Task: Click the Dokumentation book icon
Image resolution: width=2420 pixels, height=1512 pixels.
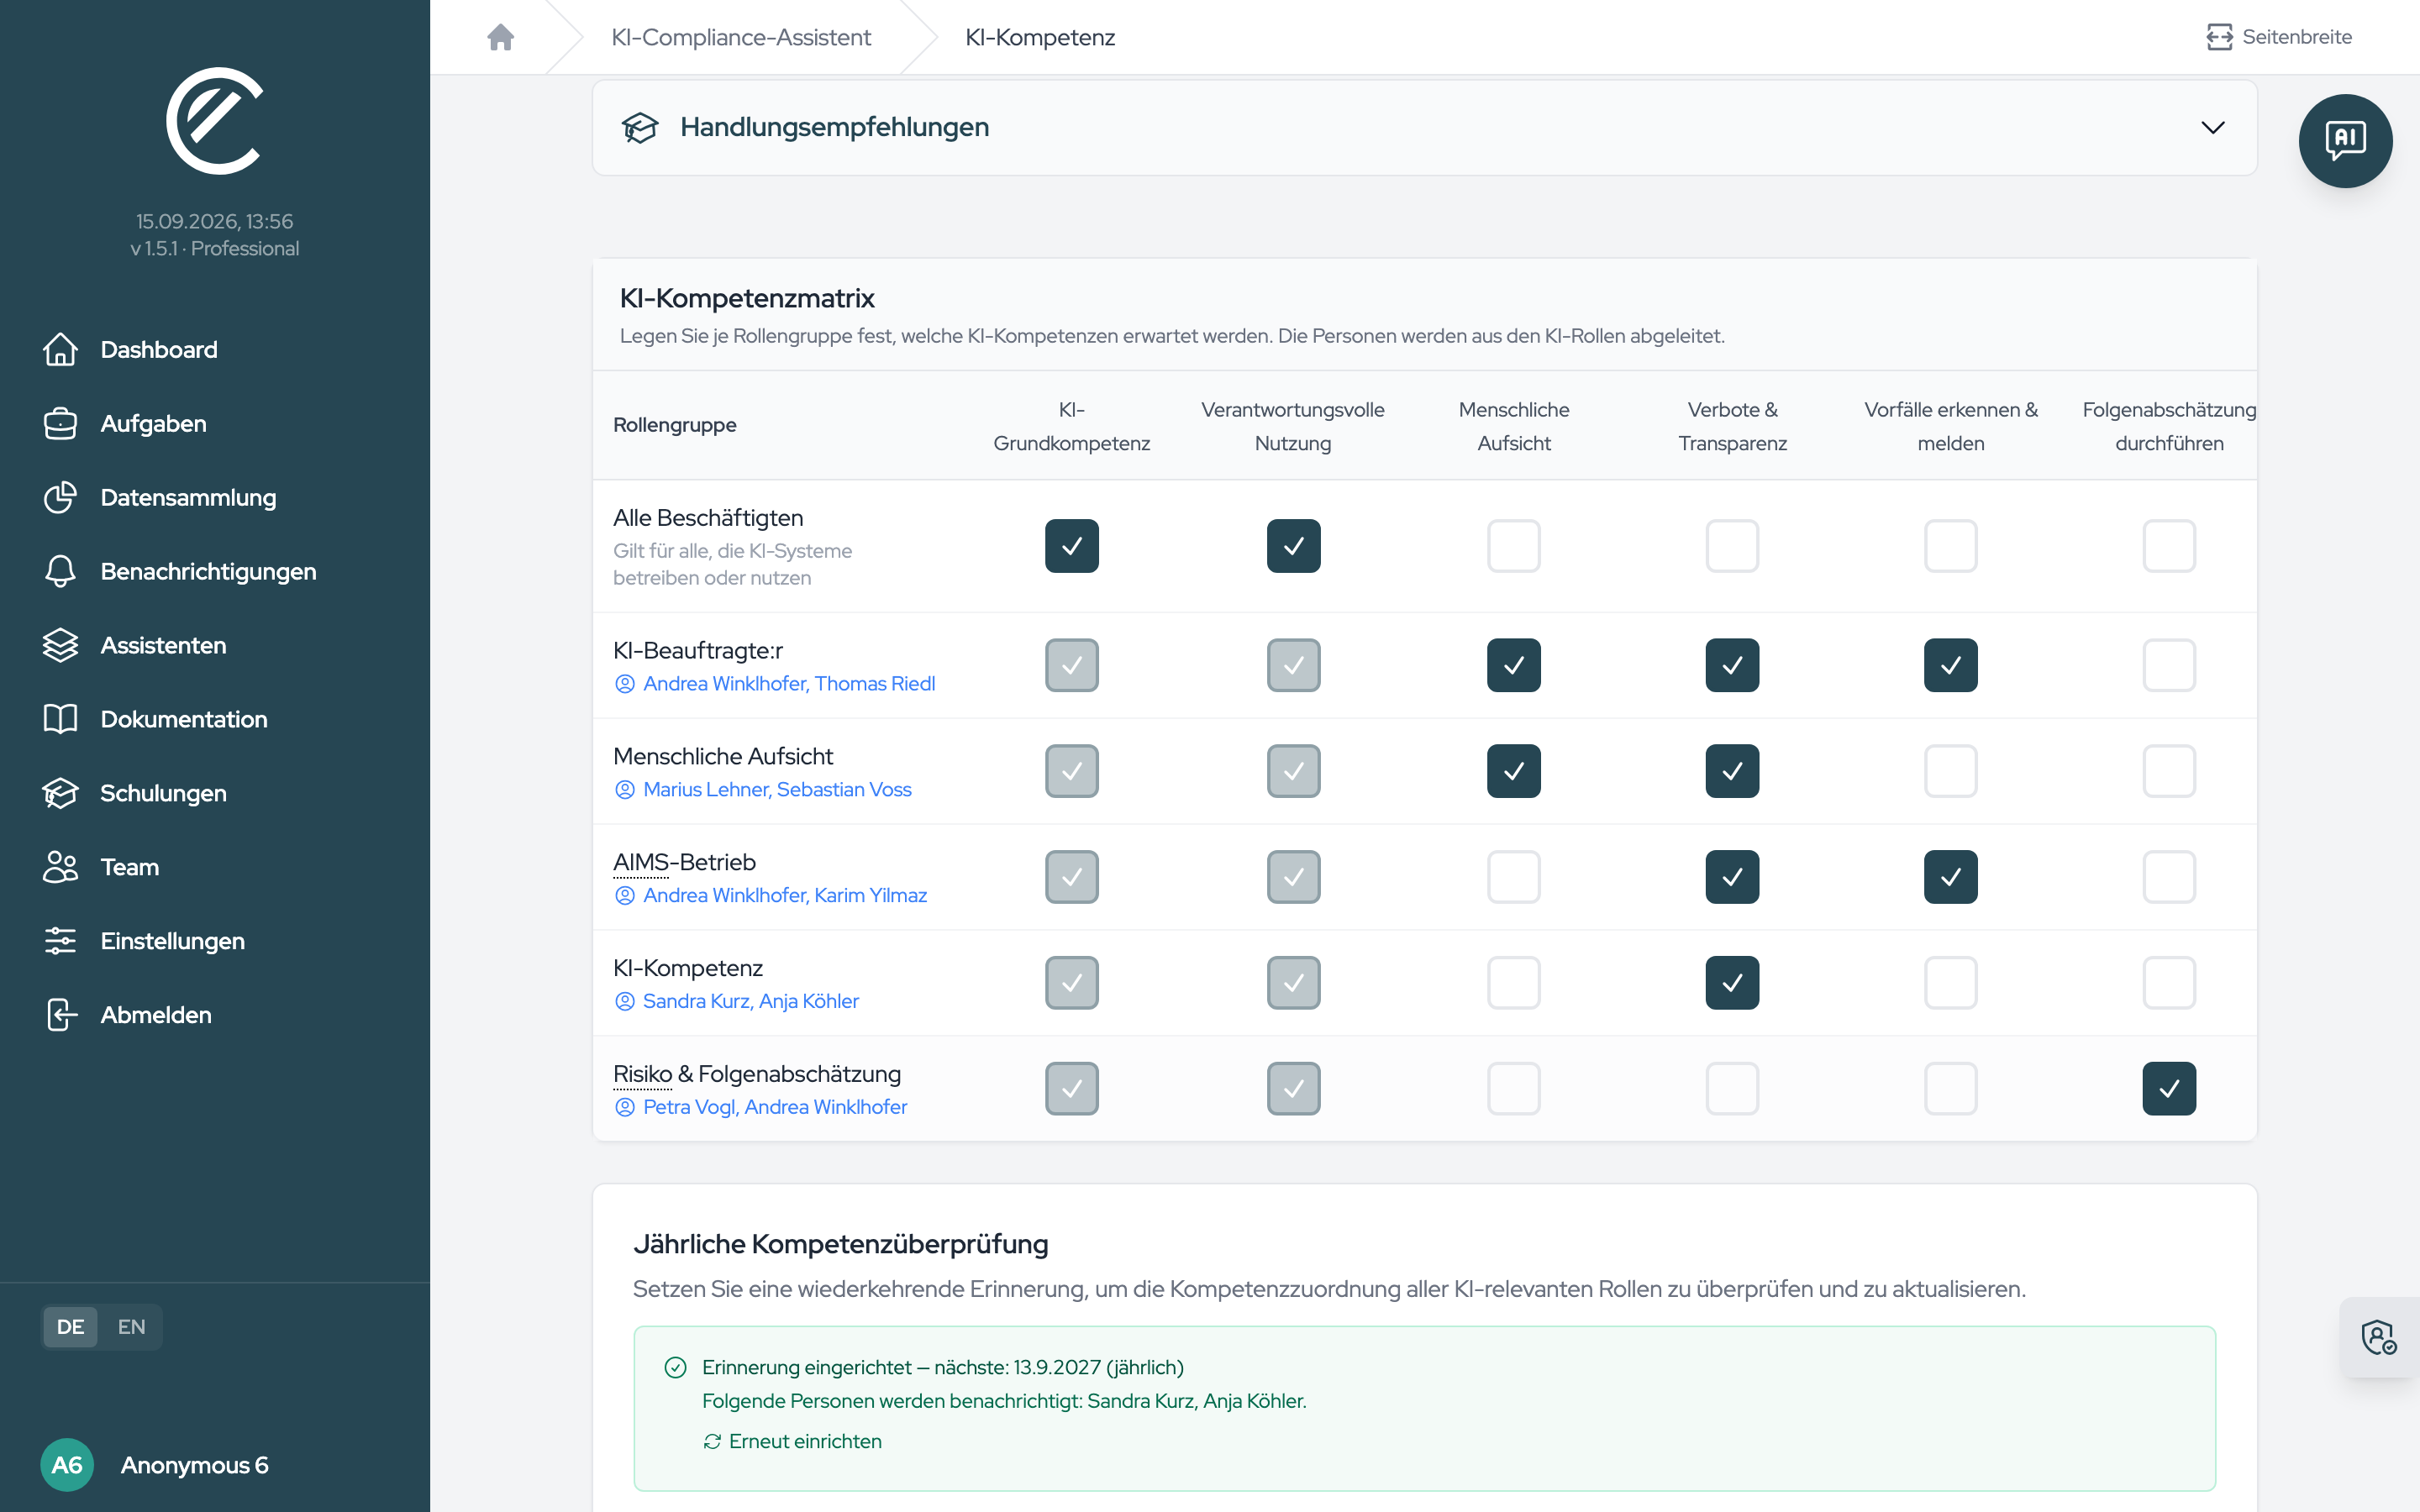Action: (60, 720)
